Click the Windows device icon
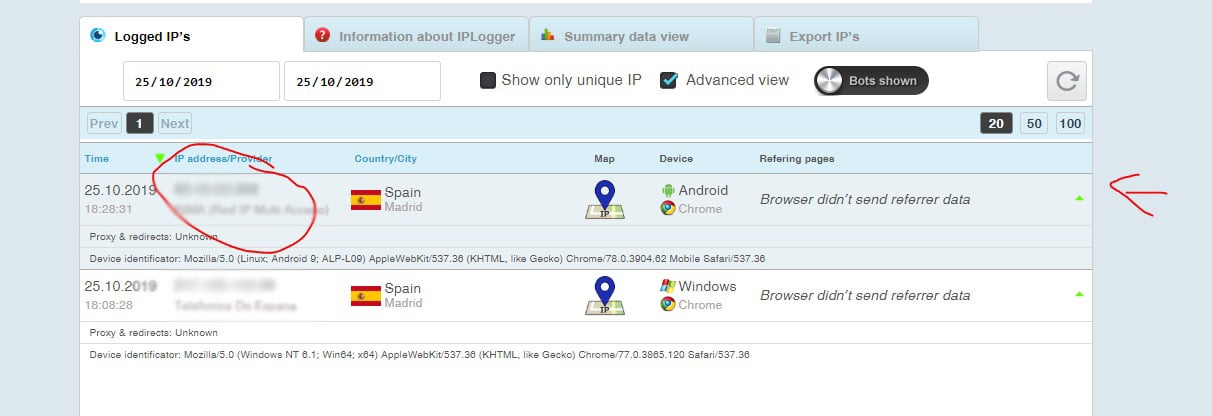 click(x=668, y=286)
